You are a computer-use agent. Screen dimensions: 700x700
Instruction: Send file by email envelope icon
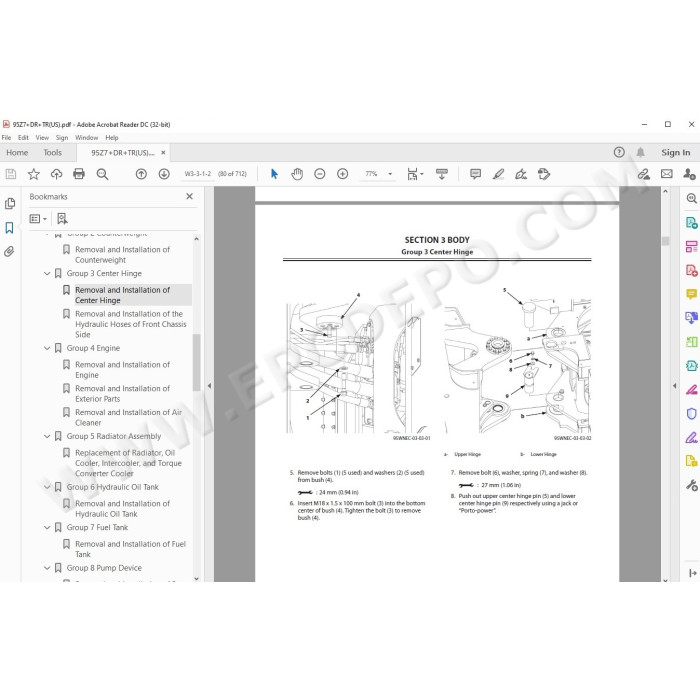[667, 174]
